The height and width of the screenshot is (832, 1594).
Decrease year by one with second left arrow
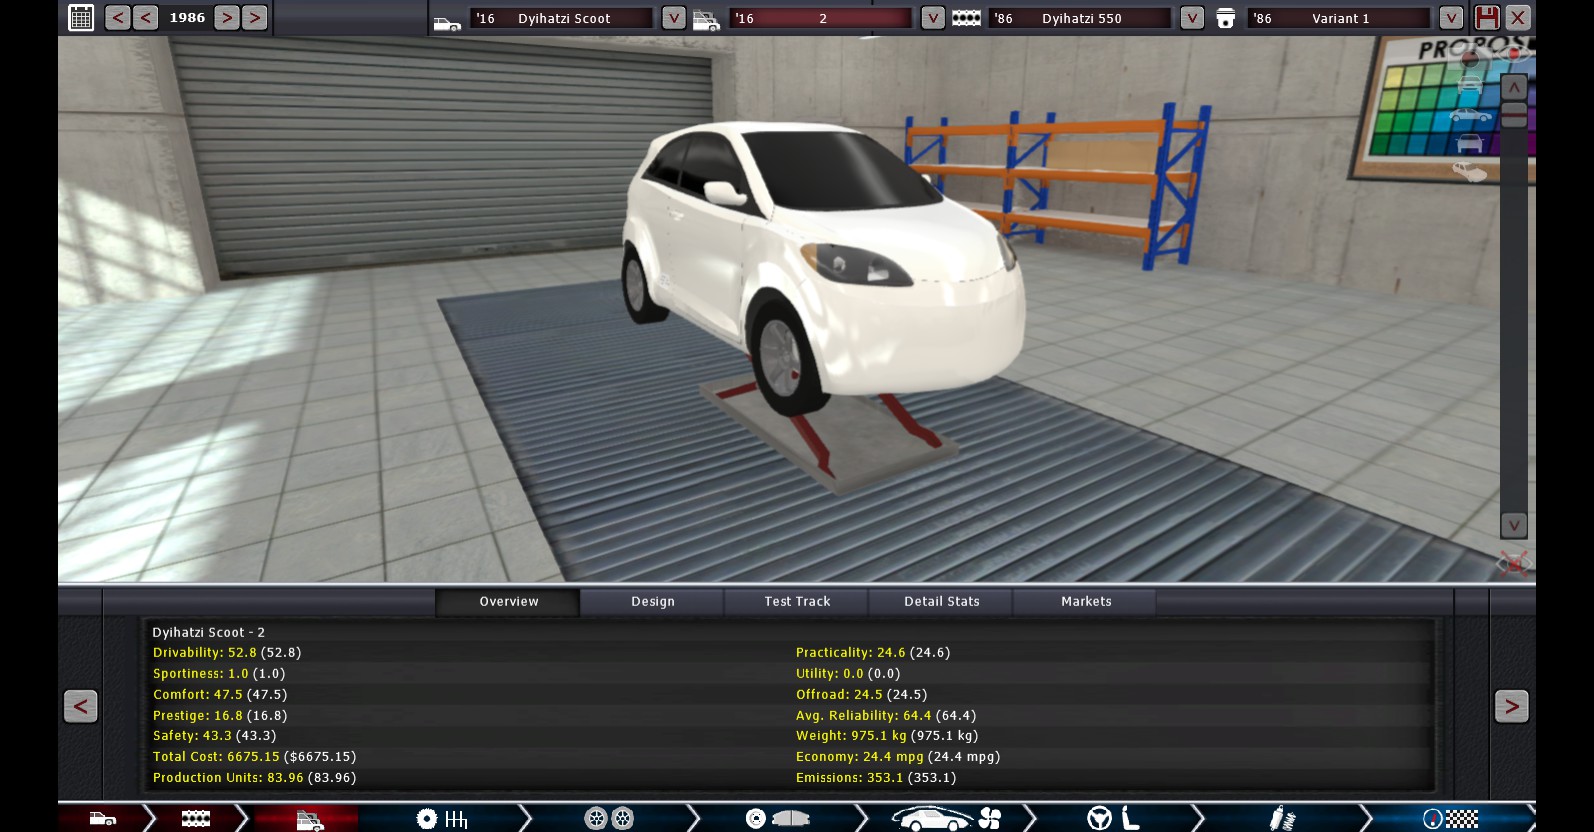(x=146, y=17)
